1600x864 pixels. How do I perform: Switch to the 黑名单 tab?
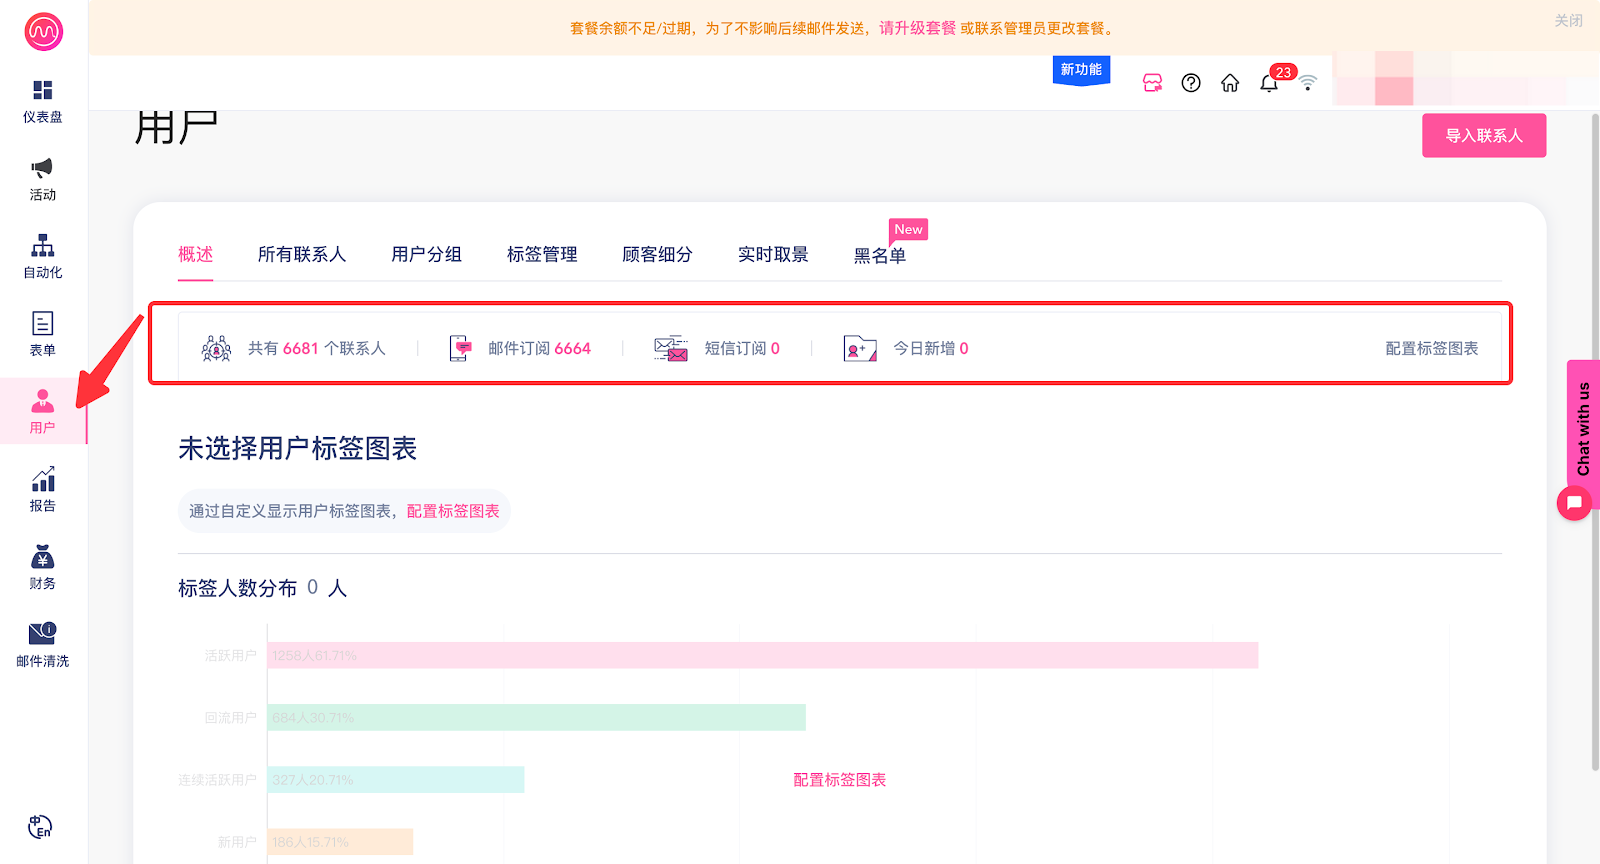(x=879, y=256)
